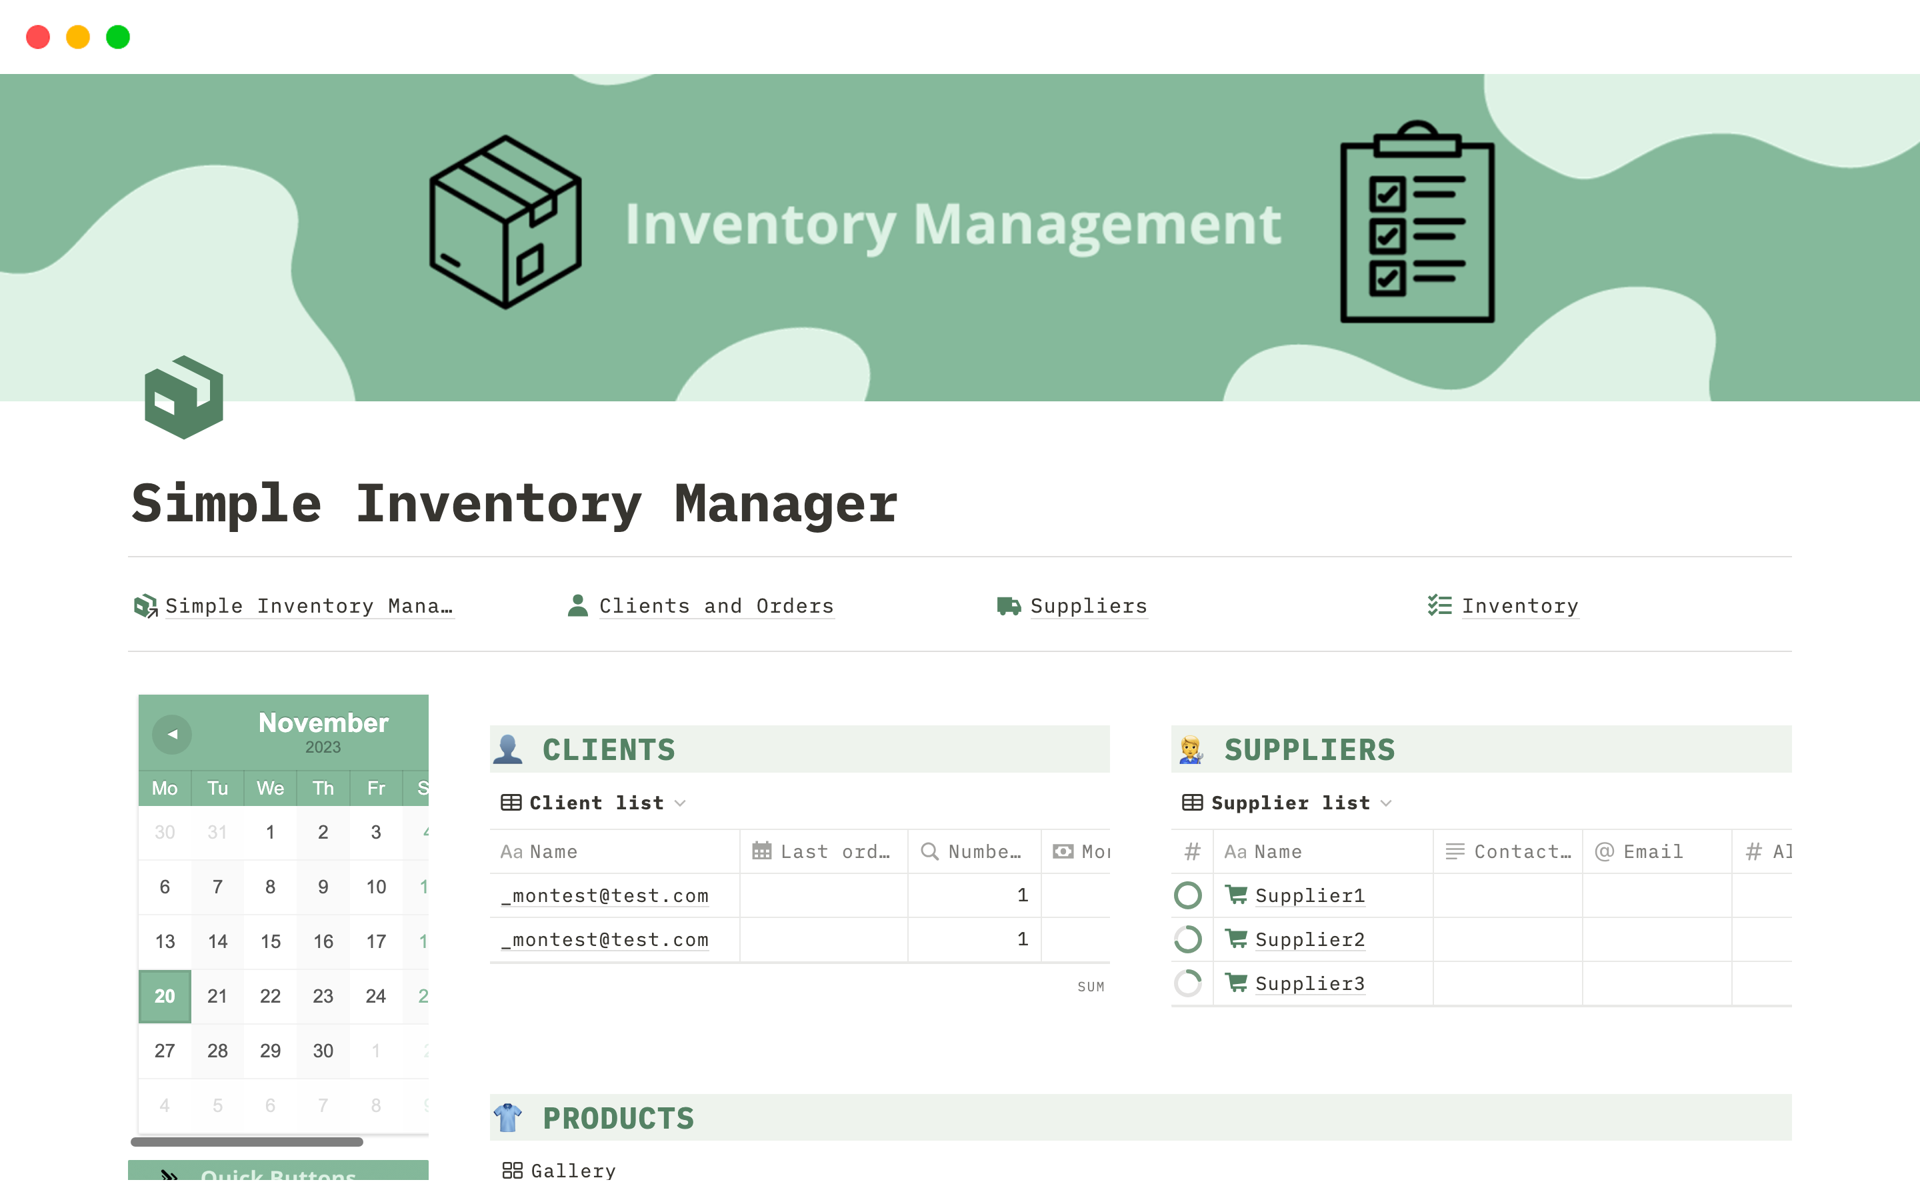
Task: Click the Suppliers truck navigation icon
Action: click(1006, 604)
